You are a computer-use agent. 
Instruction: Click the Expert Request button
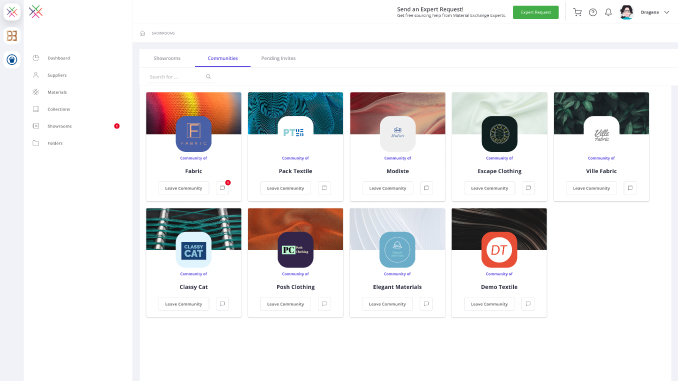[x=536, y=12]
